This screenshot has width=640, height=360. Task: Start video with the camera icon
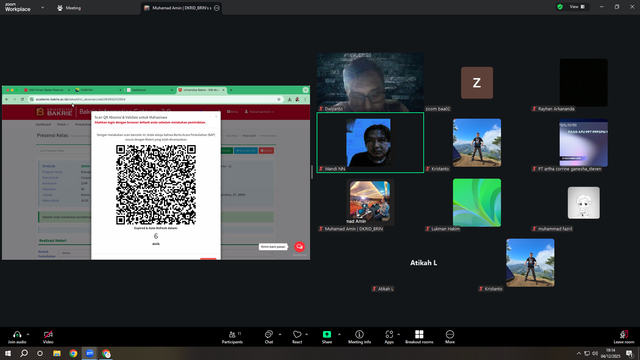coord(48,334)
